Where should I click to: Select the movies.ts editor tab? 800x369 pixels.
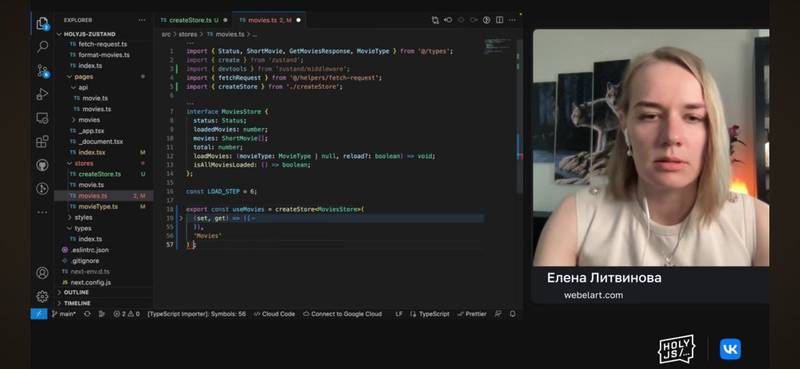[x=269, y=20]
